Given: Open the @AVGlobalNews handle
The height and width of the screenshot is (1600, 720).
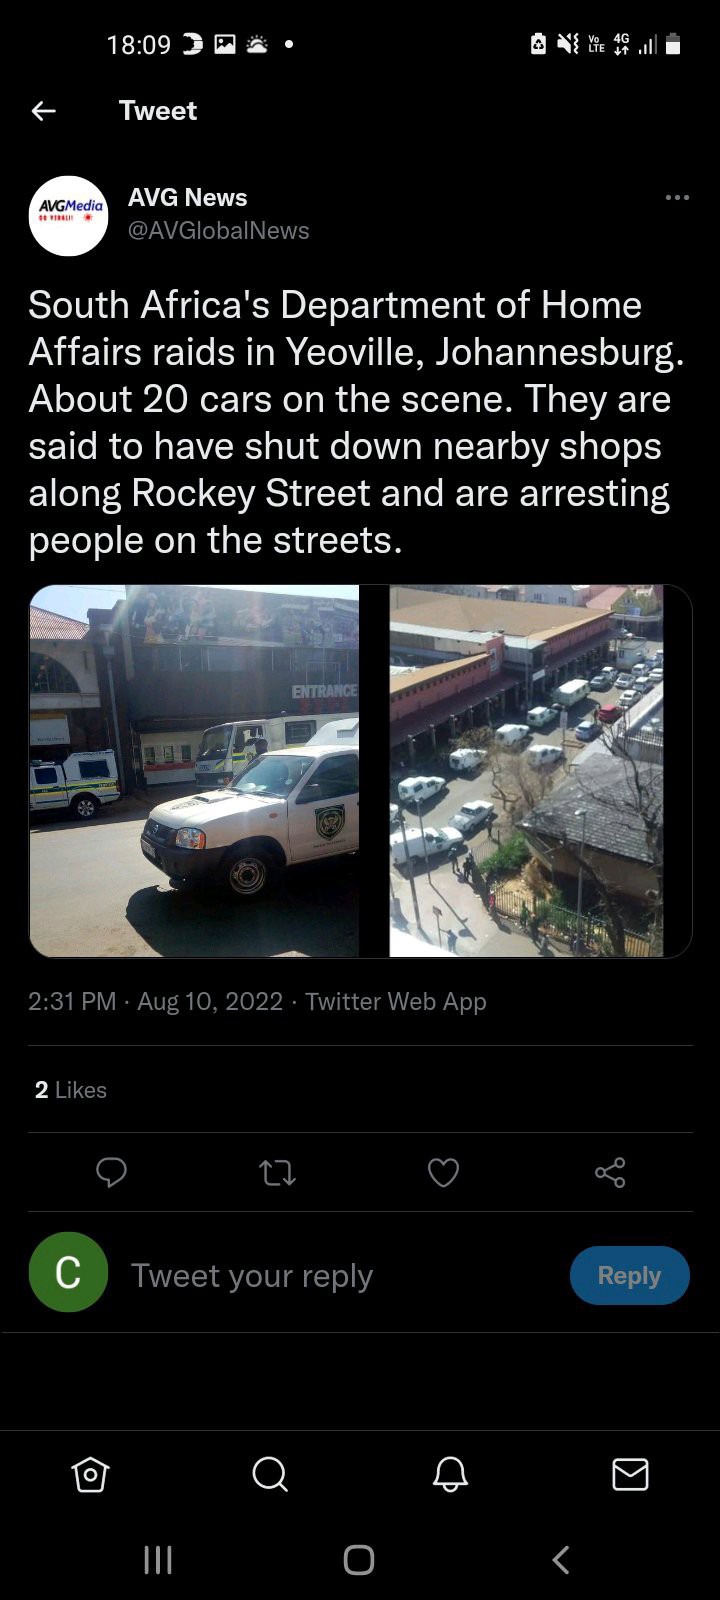Looking at the screenshot, I should pos(219,231).
